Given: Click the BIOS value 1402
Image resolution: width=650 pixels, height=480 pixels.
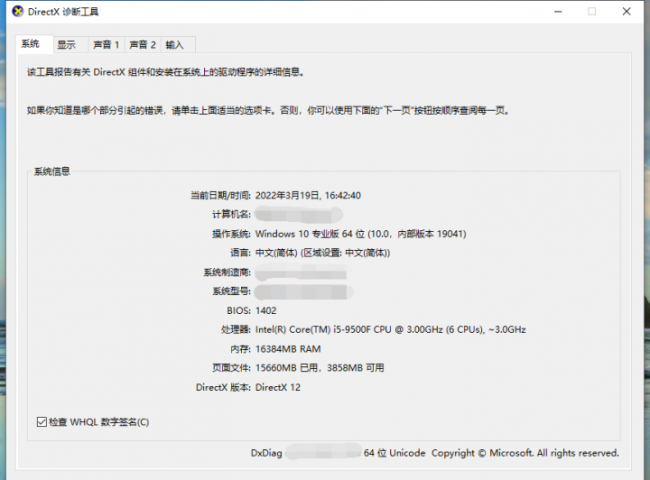Looking at the screenshot, I should point(266,310).
